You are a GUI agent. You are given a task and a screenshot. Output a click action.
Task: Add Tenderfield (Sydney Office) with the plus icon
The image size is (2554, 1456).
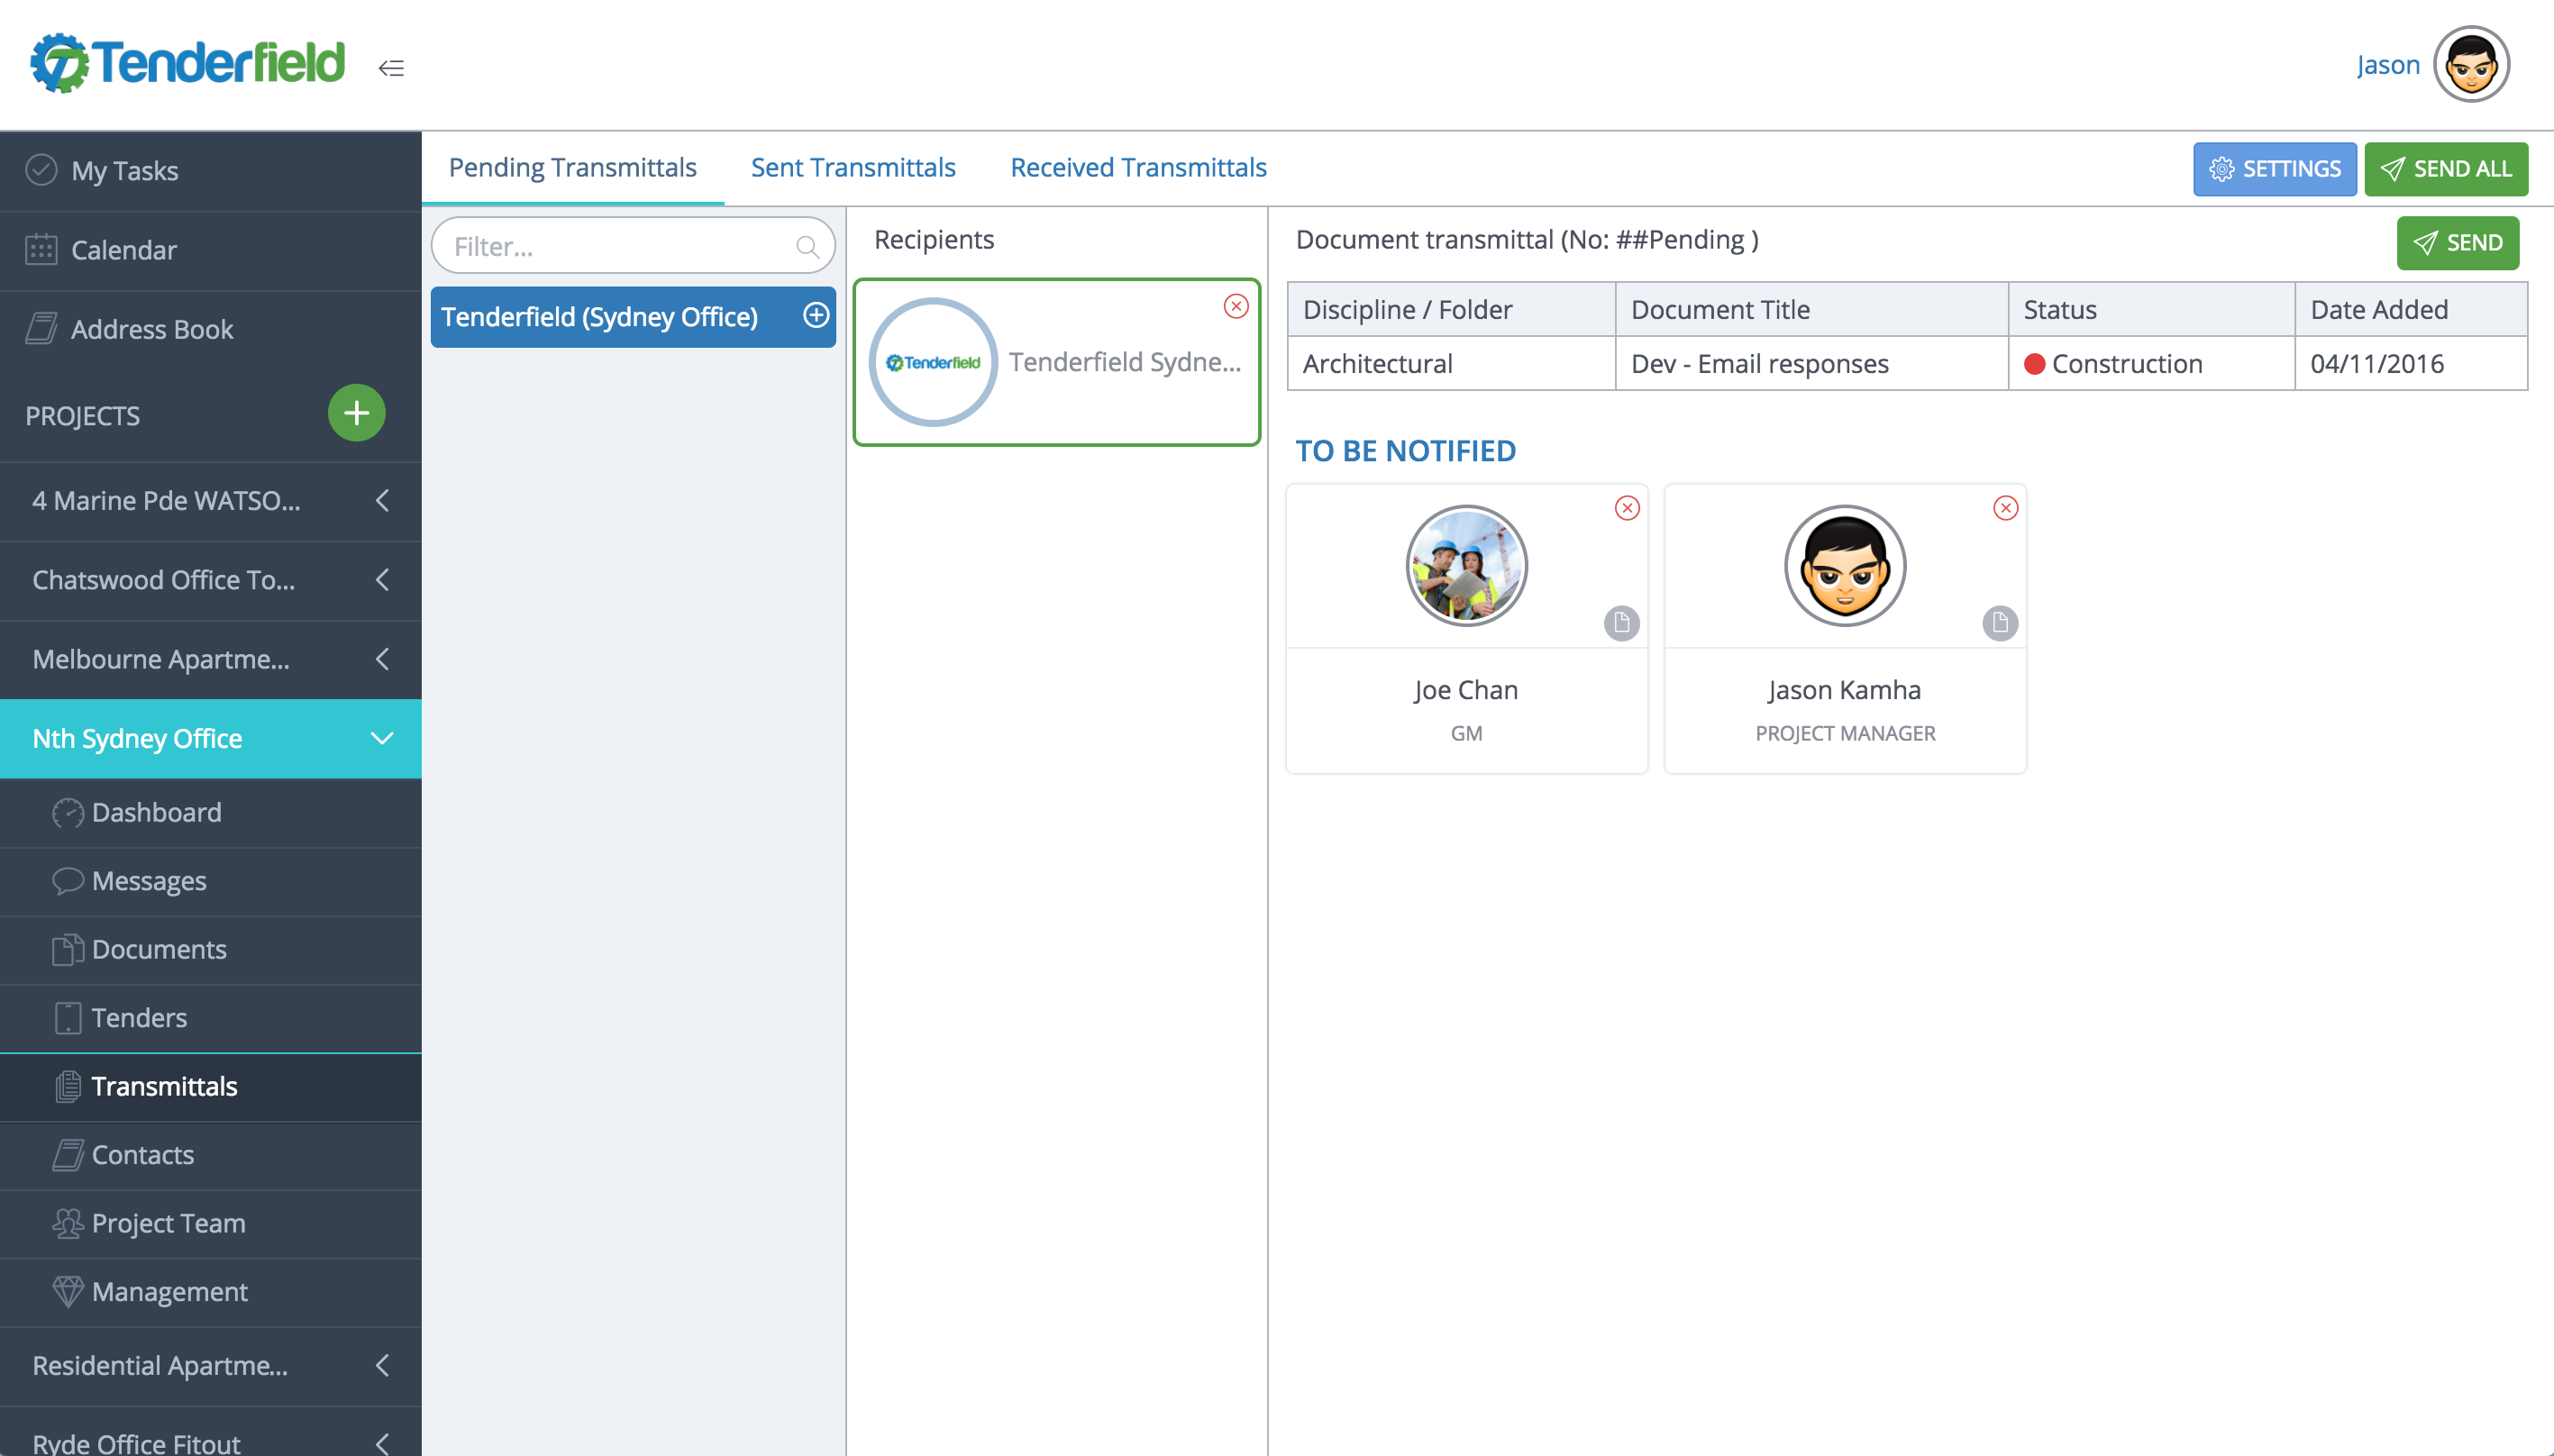(816, 316)
